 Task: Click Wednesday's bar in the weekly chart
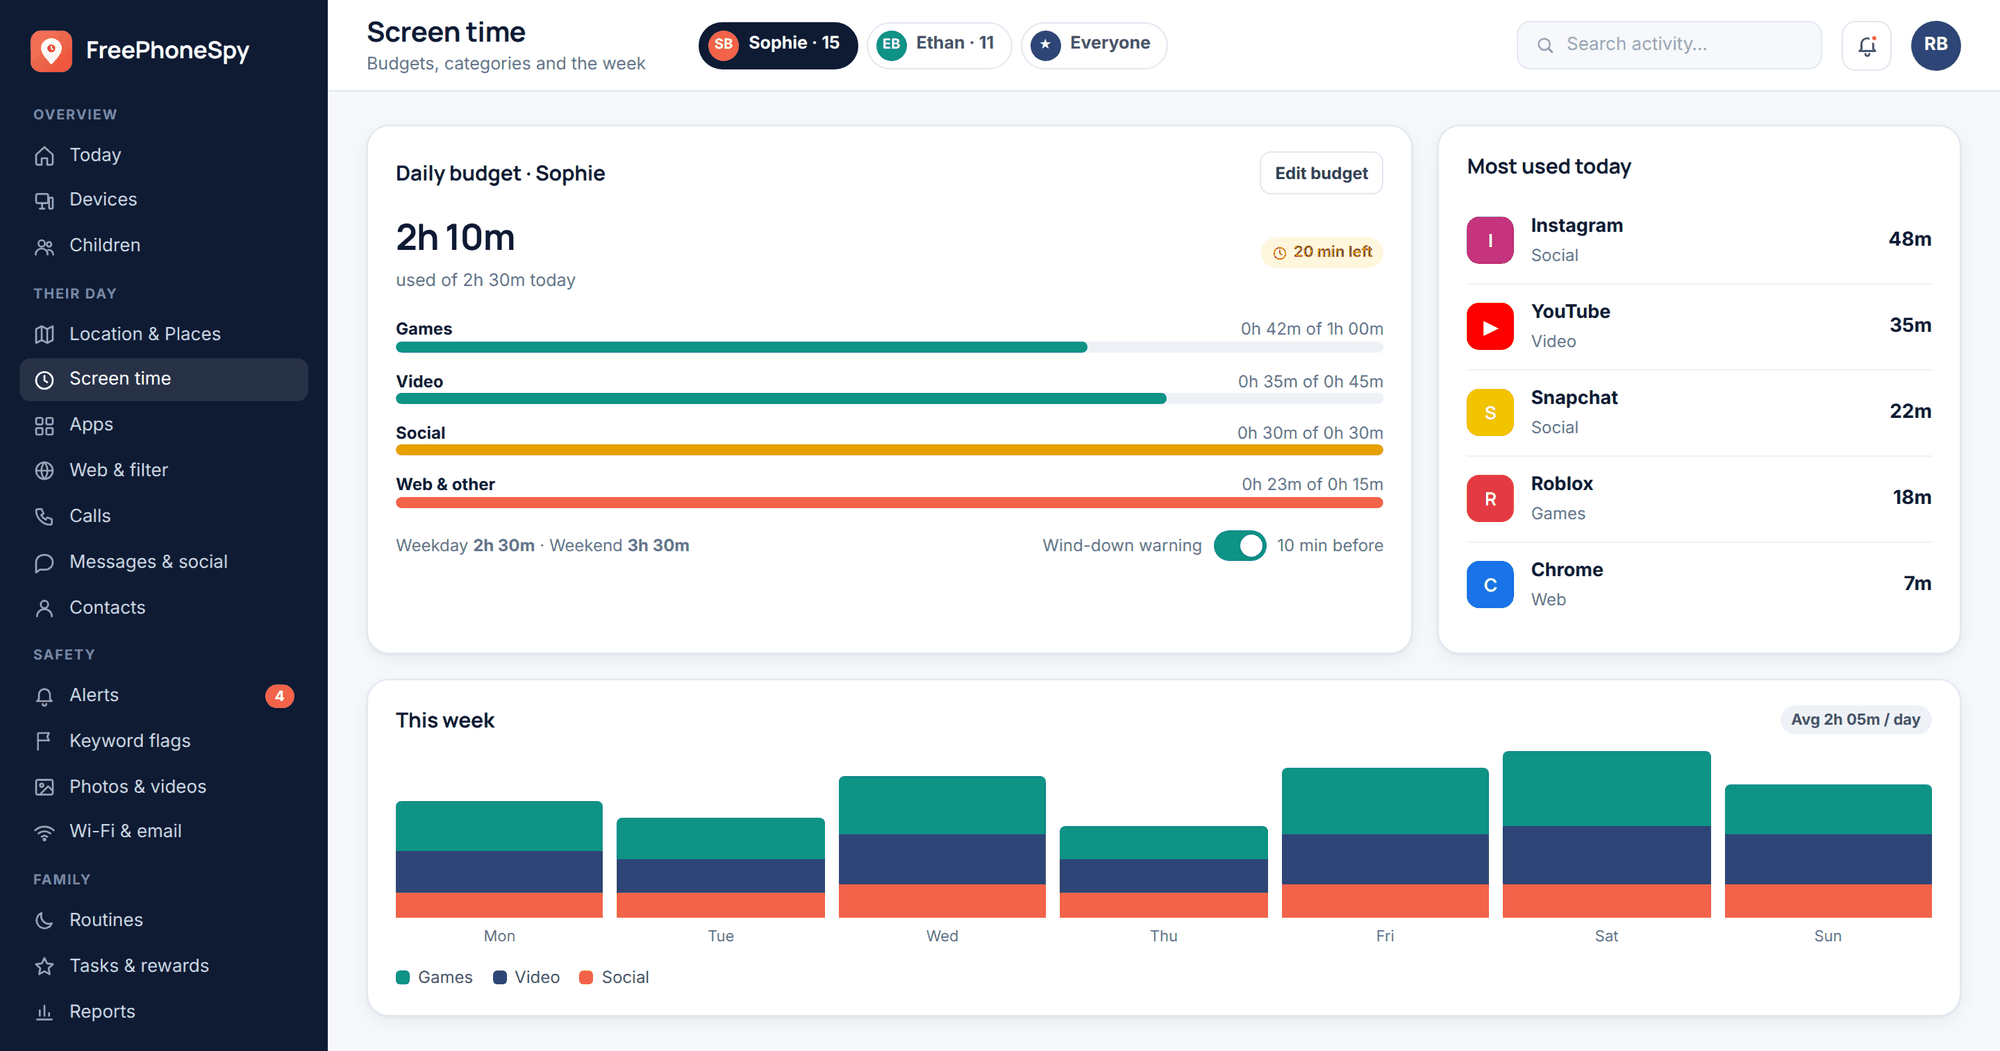(942, 847)
